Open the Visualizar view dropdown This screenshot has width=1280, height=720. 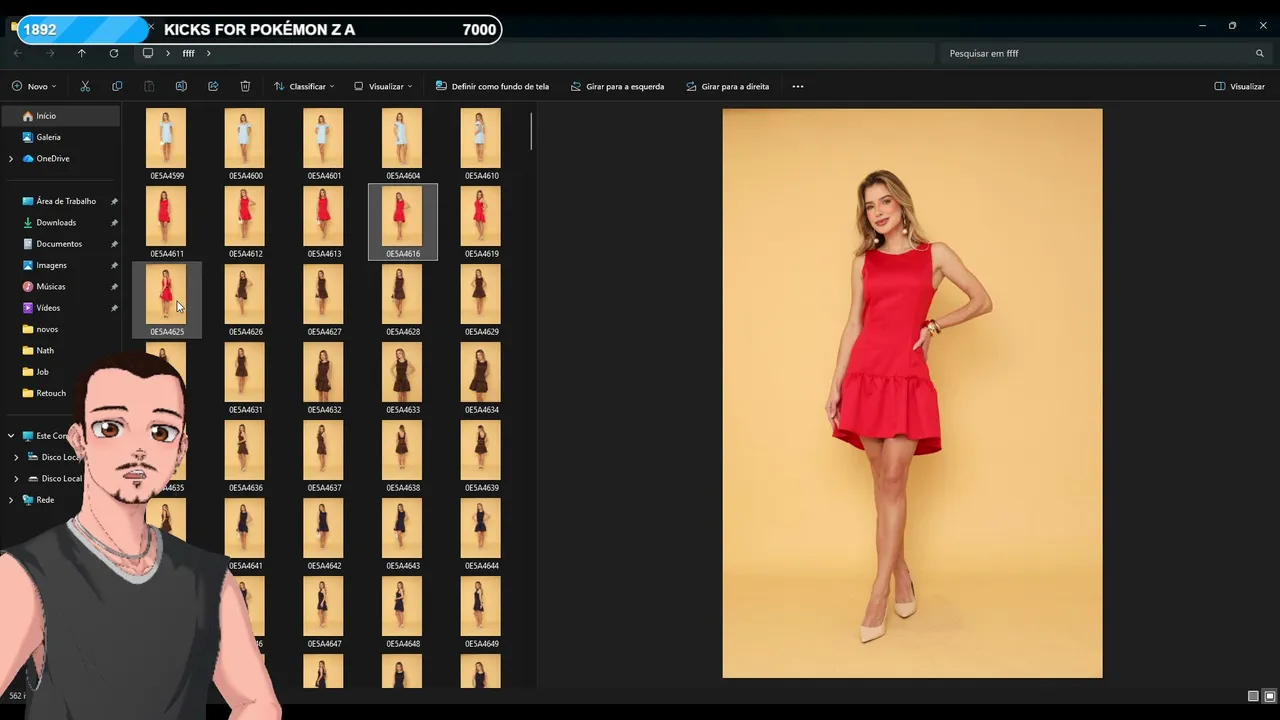pyautogui.click(x=383, y=86)
